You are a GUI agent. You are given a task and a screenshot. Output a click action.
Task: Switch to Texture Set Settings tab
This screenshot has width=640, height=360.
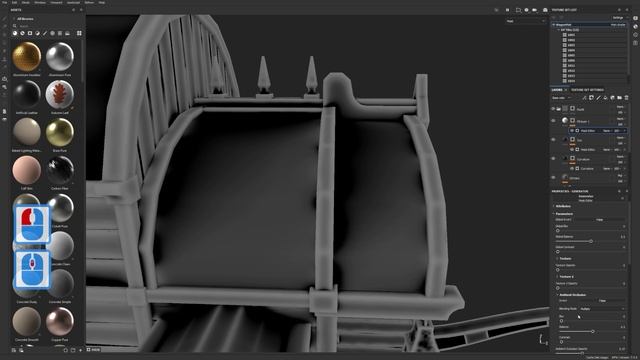(587, 90)
